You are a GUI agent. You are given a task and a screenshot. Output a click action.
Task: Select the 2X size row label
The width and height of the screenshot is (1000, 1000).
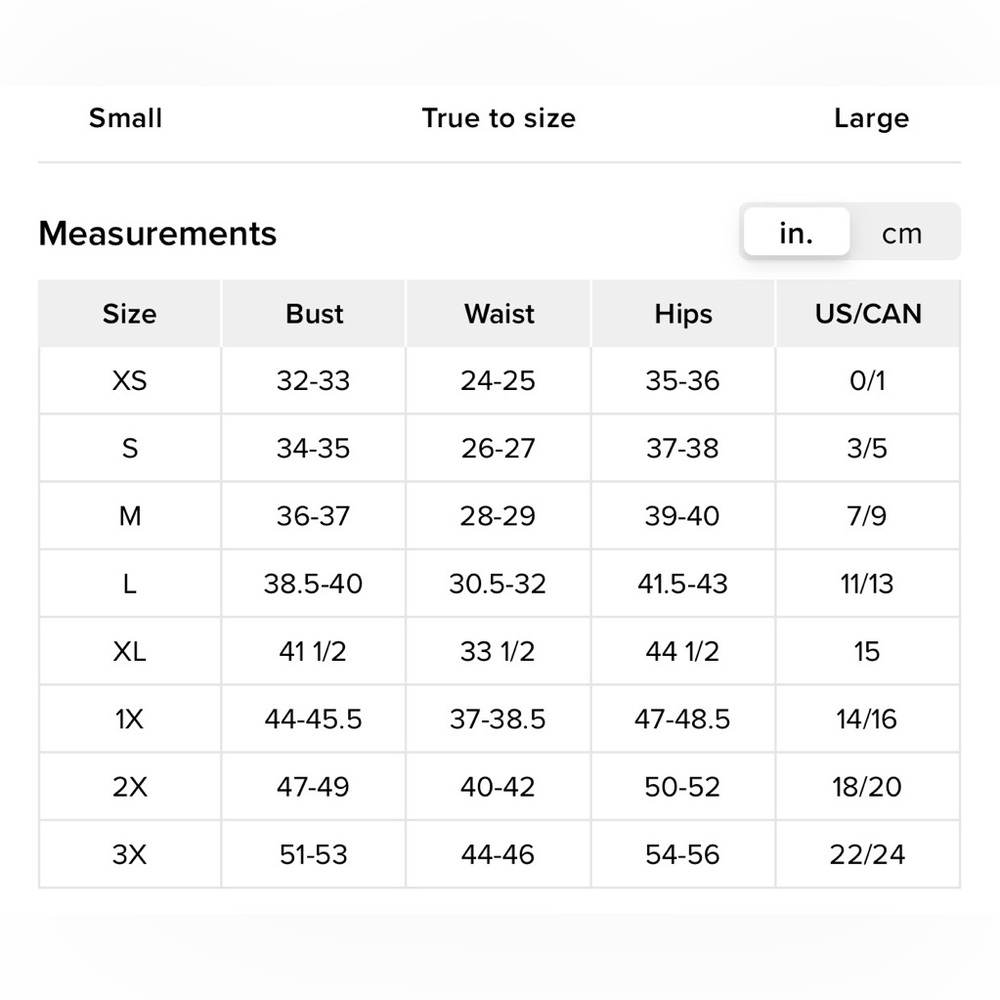tap(129, 787)
